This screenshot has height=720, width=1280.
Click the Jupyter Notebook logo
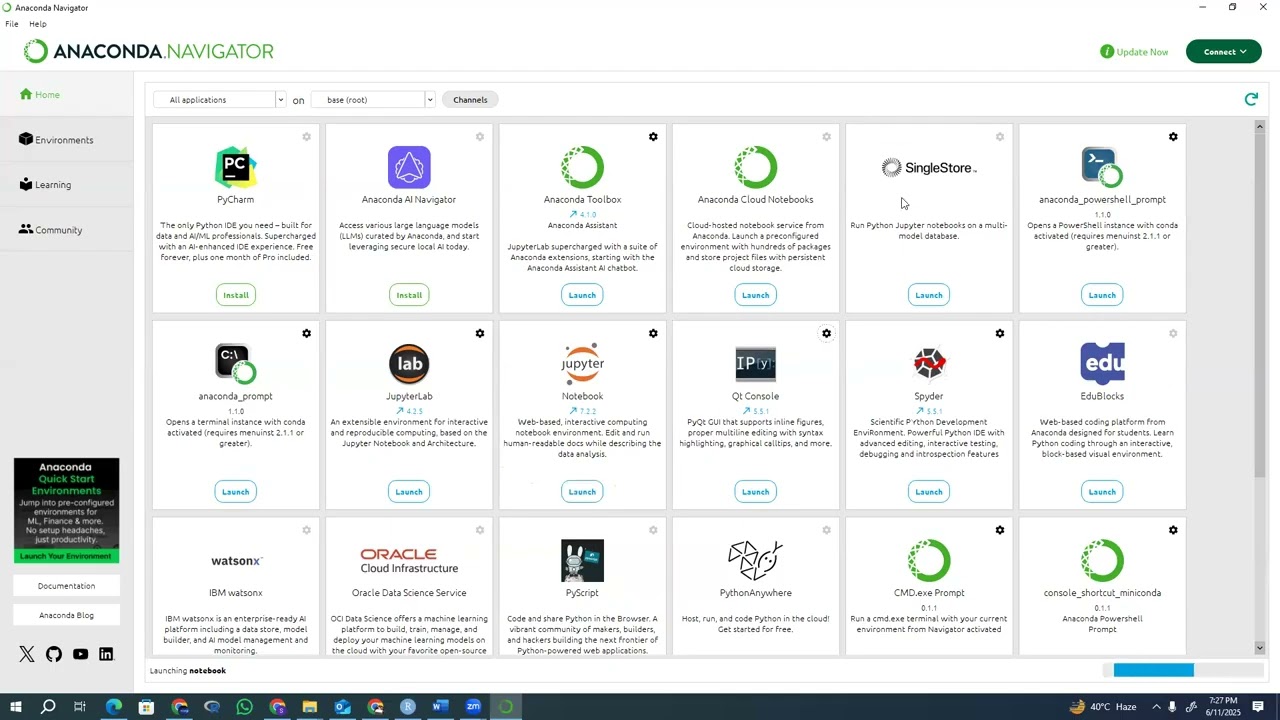point(582,364)
